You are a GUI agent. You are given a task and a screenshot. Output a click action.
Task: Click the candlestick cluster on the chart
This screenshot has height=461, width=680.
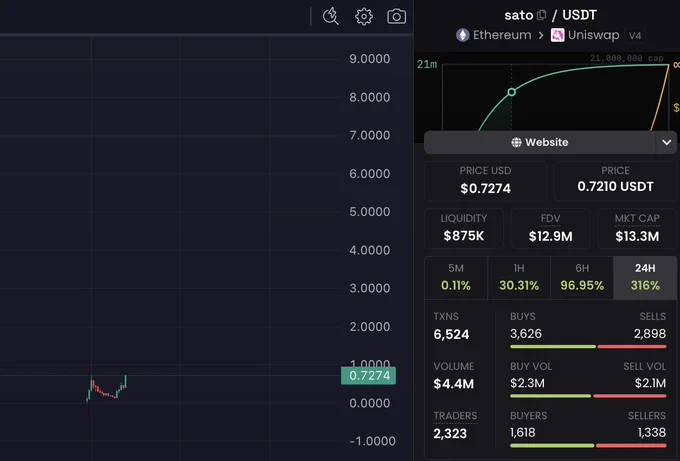(107, 389)
